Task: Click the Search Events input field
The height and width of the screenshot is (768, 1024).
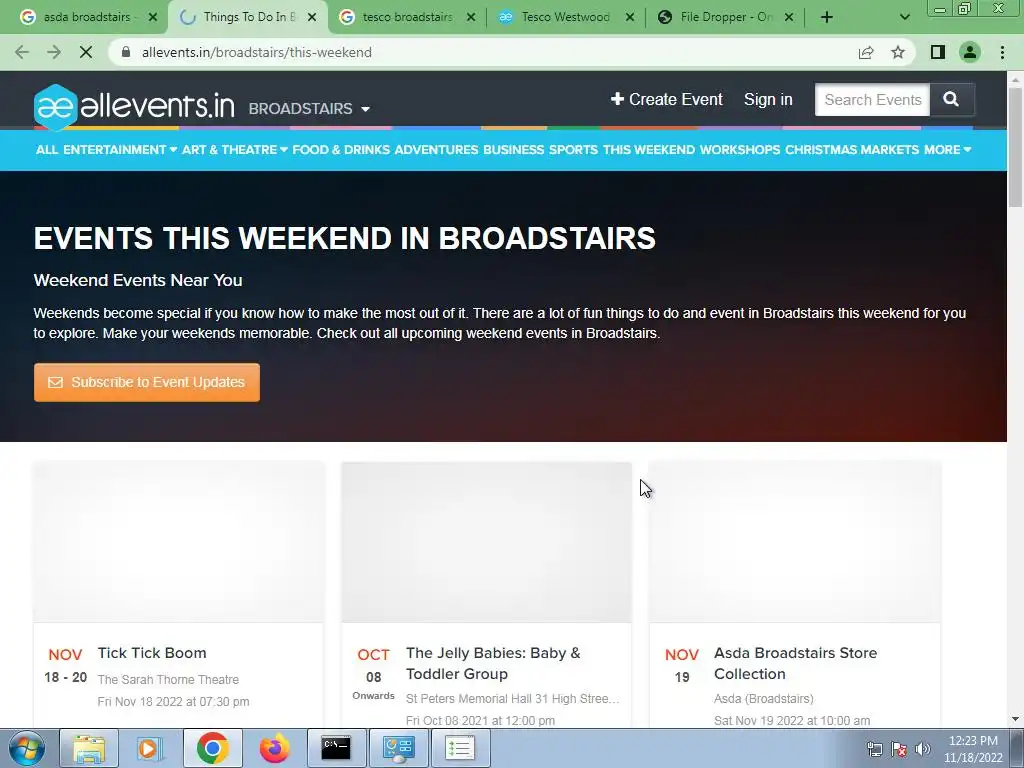Action: [872, 99]
